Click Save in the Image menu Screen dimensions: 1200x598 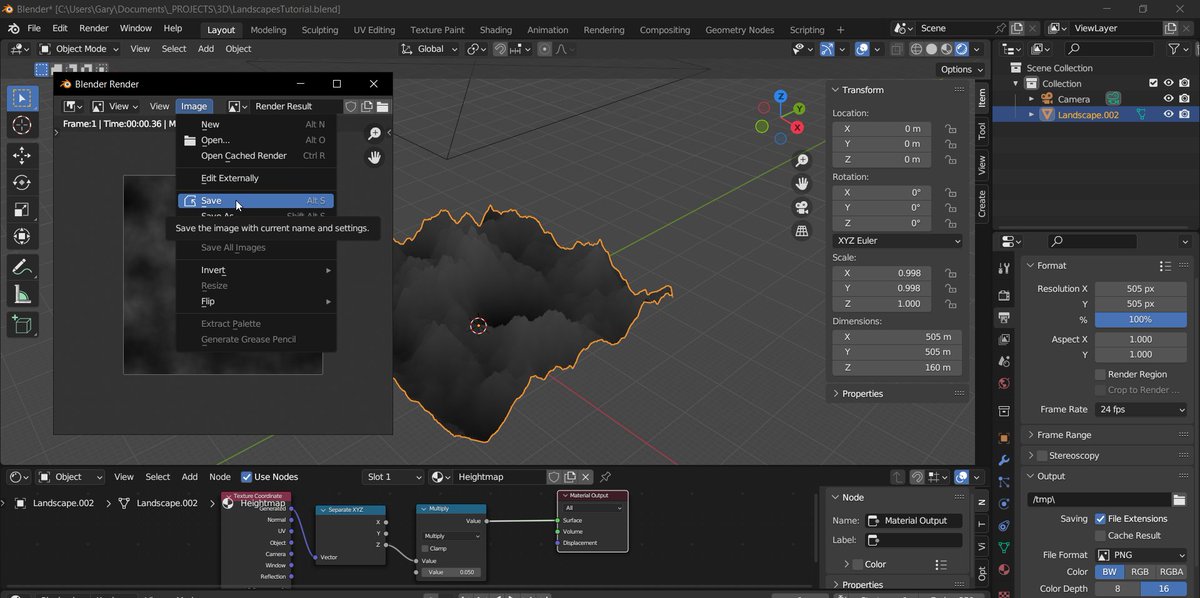coord(255,201)
